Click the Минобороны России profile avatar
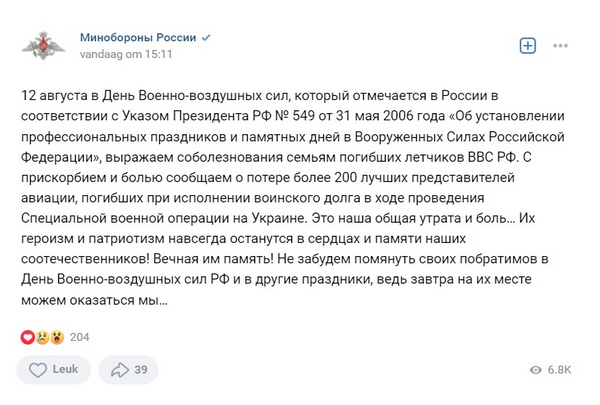 (x=42, y=45)
